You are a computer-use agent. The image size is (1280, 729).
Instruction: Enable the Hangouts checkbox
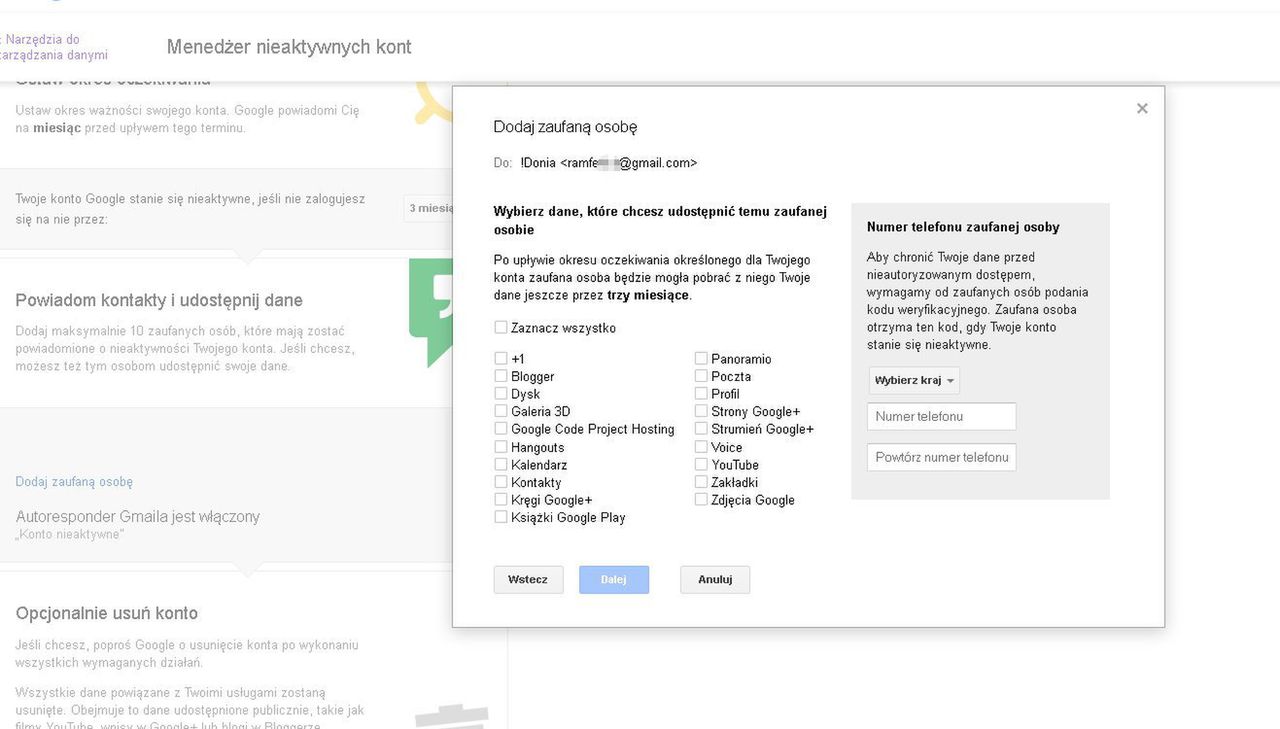pos(500,447)
